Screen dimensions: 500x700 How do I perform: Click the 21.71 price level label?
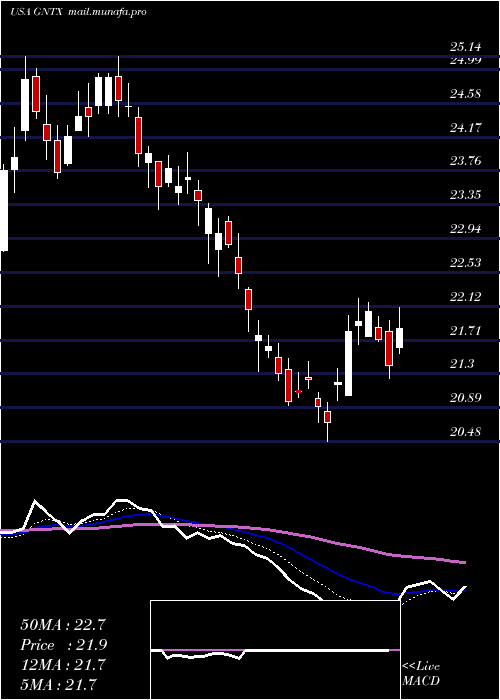click(x=466, y=330)
